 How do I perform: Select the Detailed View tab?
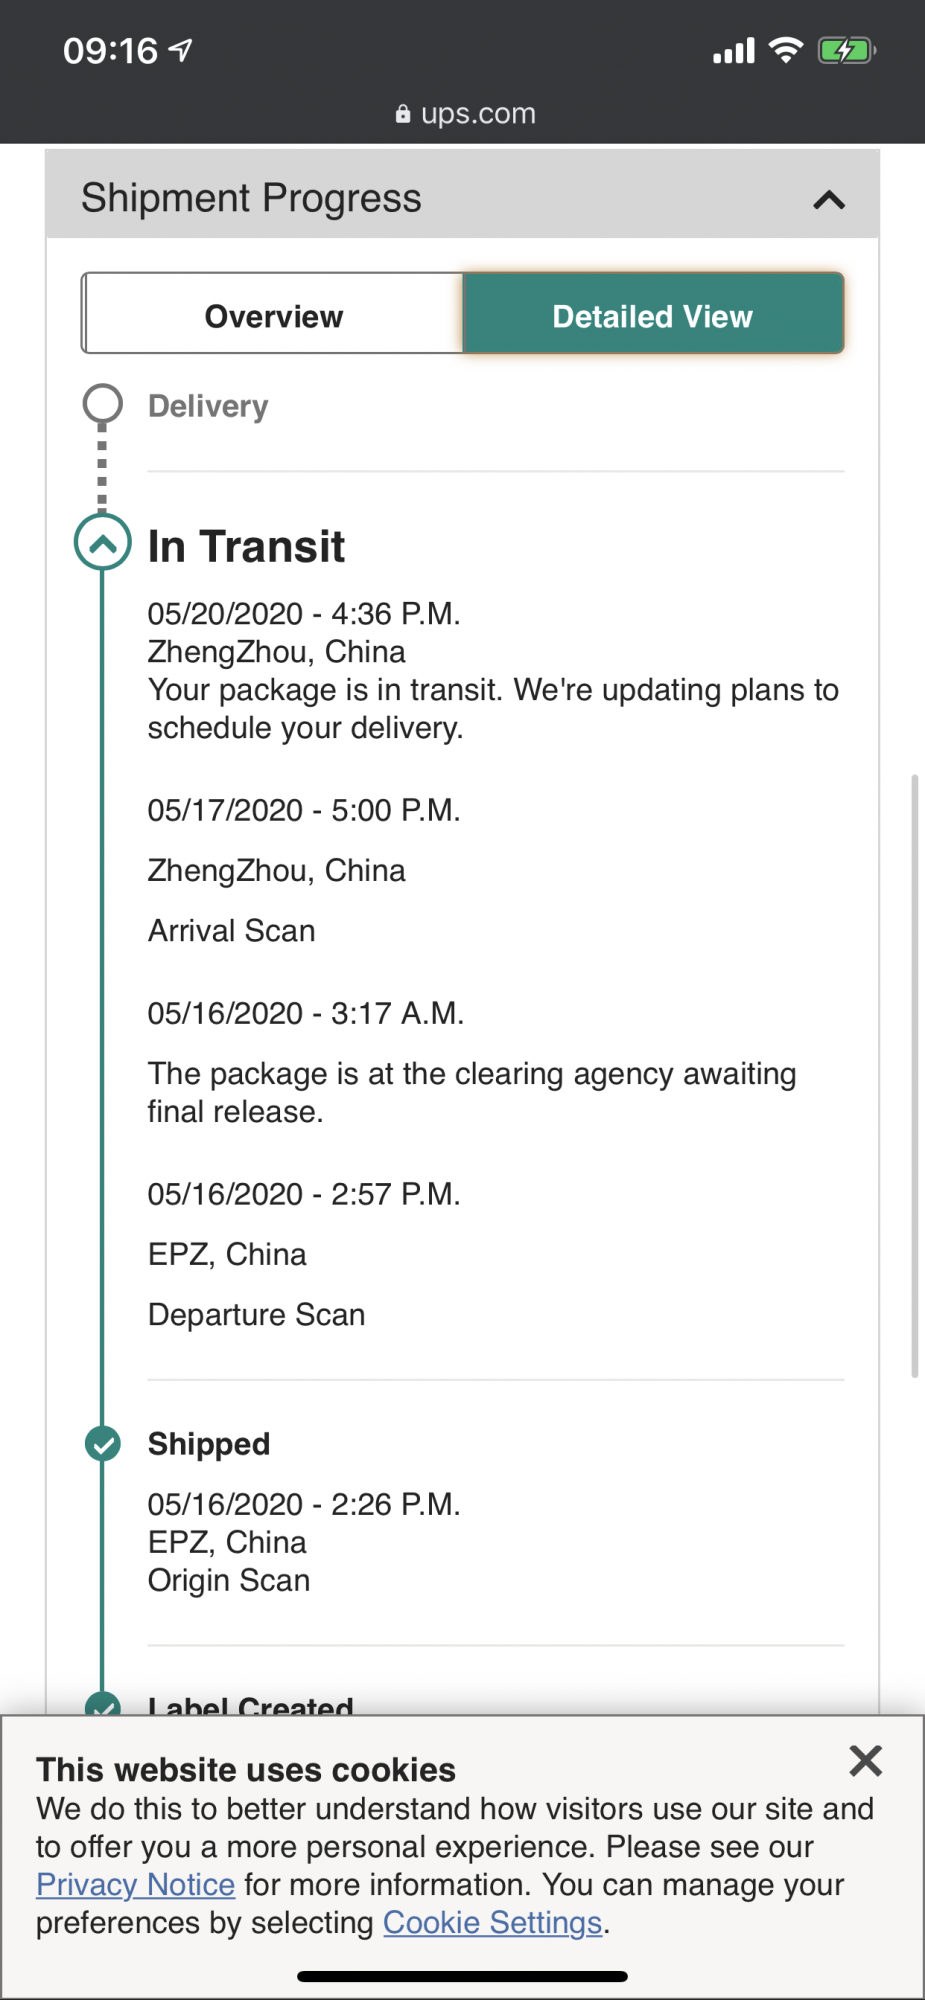pyautogui.click(x=653, y=314)
